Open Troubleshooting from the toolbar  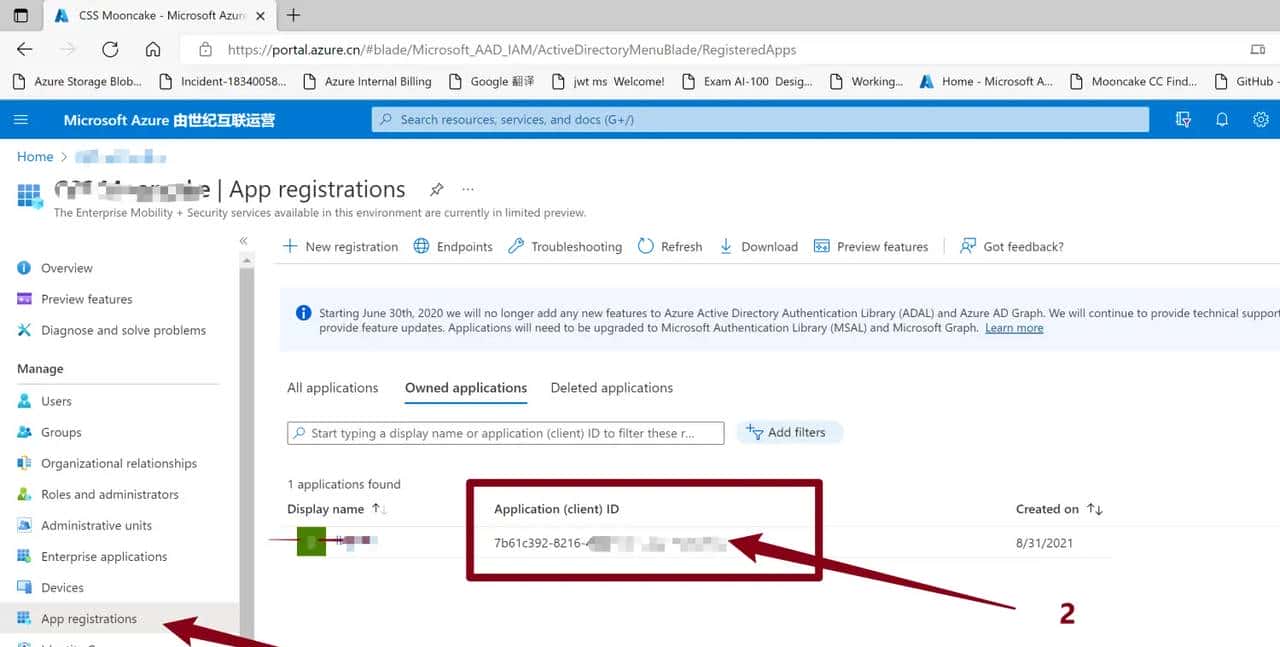click(x=565, y=246)
